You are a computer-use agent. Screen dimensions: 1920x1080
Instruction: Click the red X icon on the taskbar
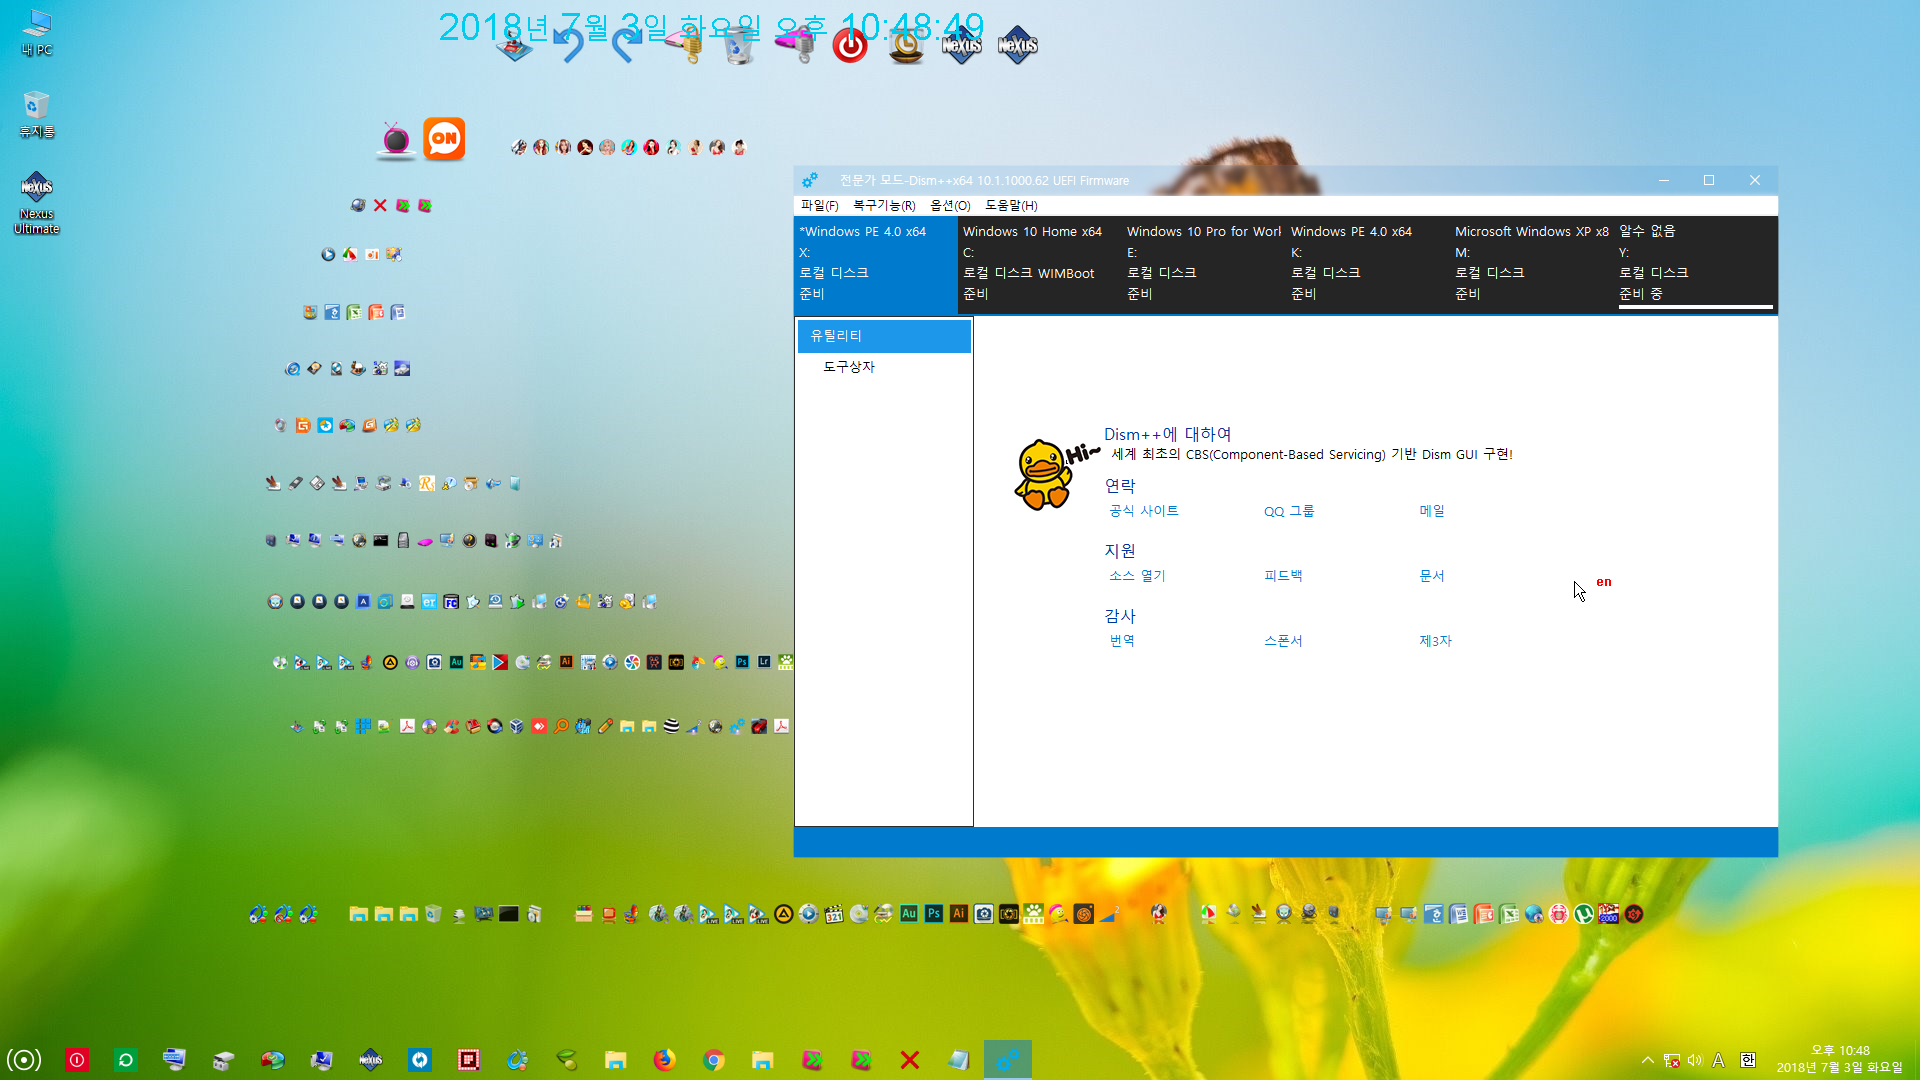click(909, 1059)
